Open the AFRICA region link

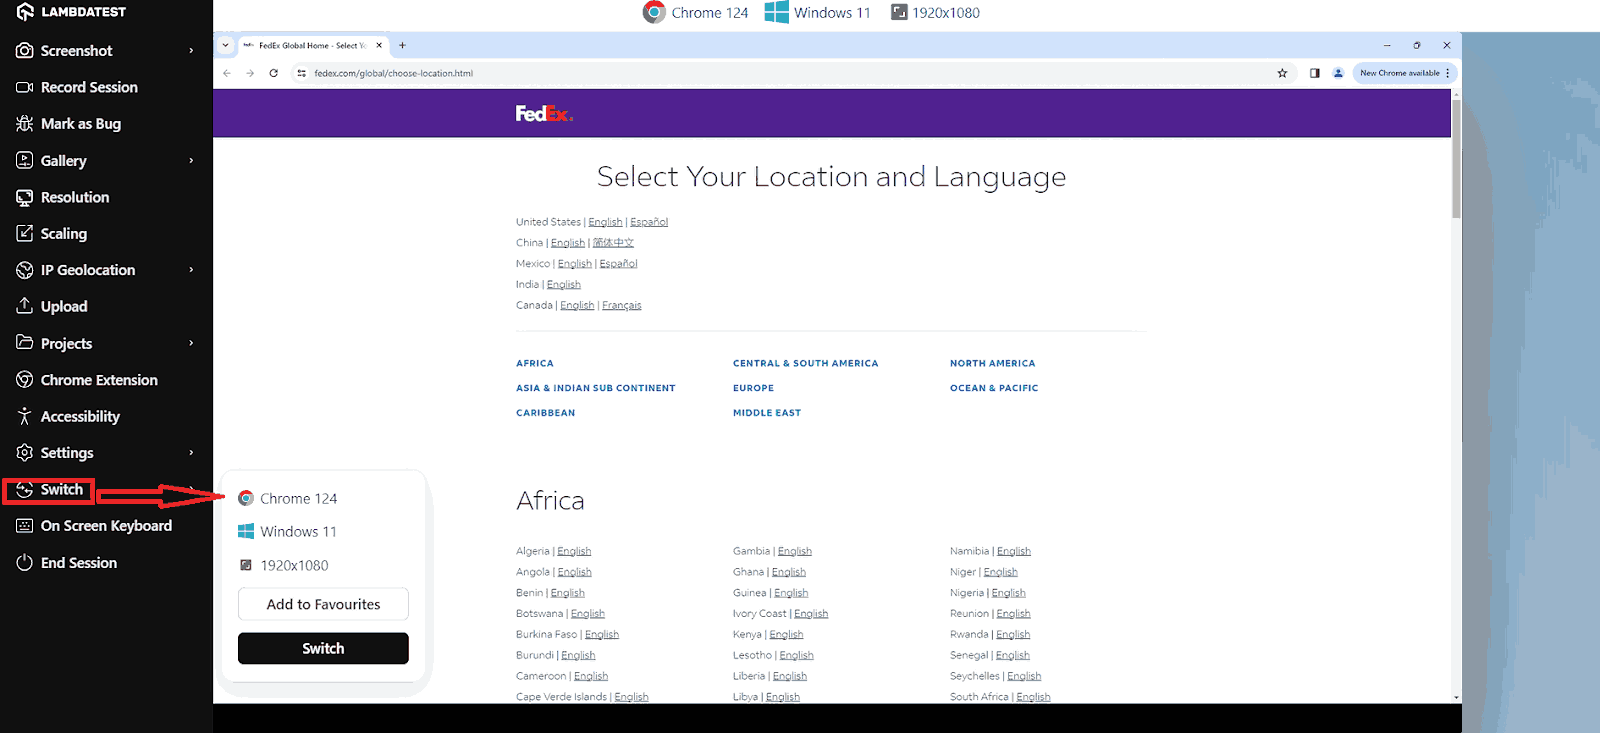coord(535,363)
